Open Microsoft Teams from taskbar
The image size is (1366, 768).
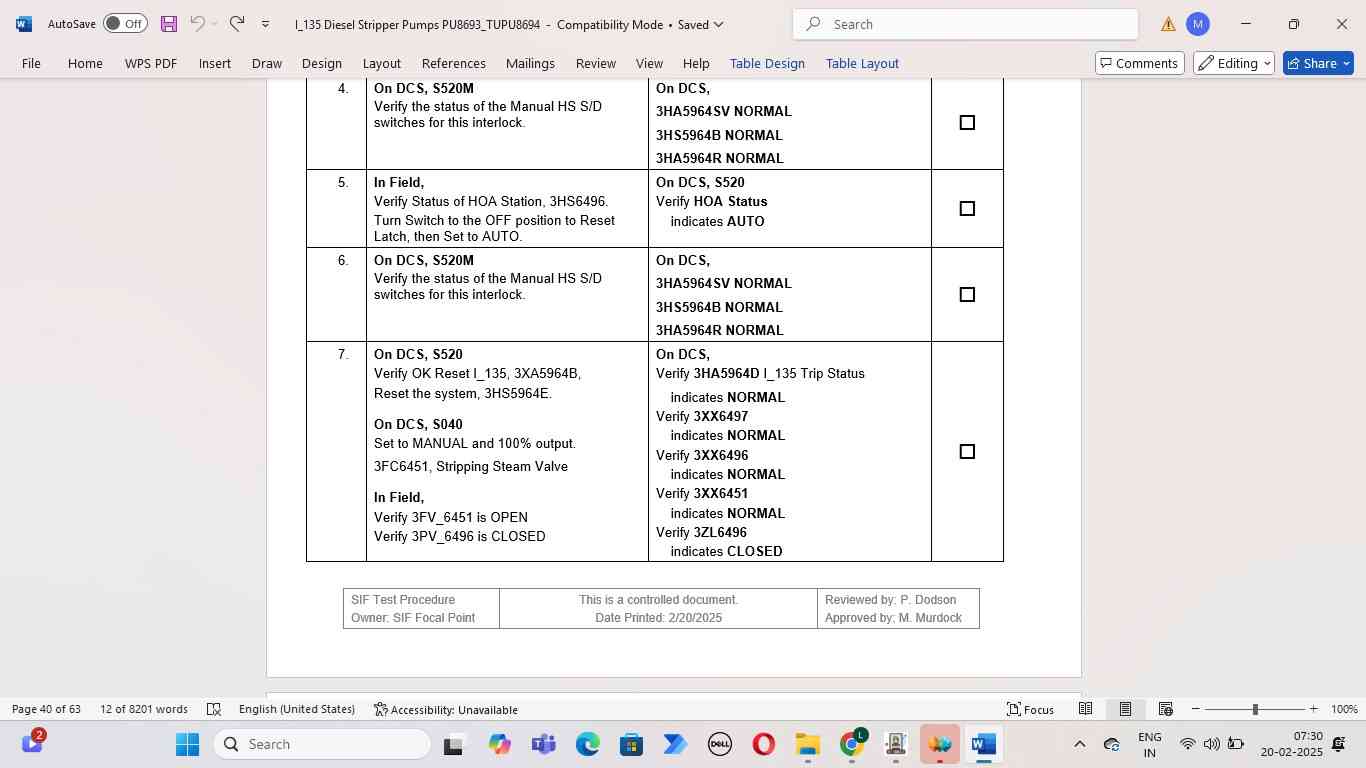point(543,744)
